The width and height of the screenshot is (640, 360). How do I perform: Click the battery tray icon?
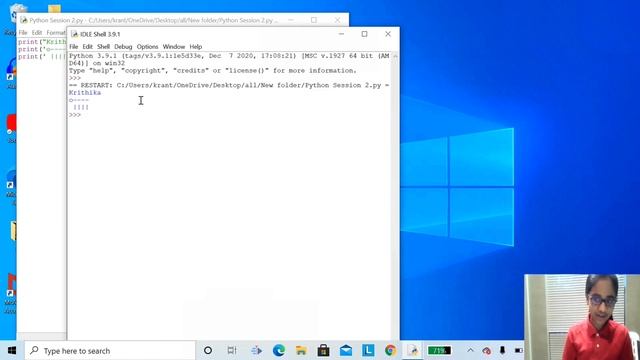coord(518,350)
